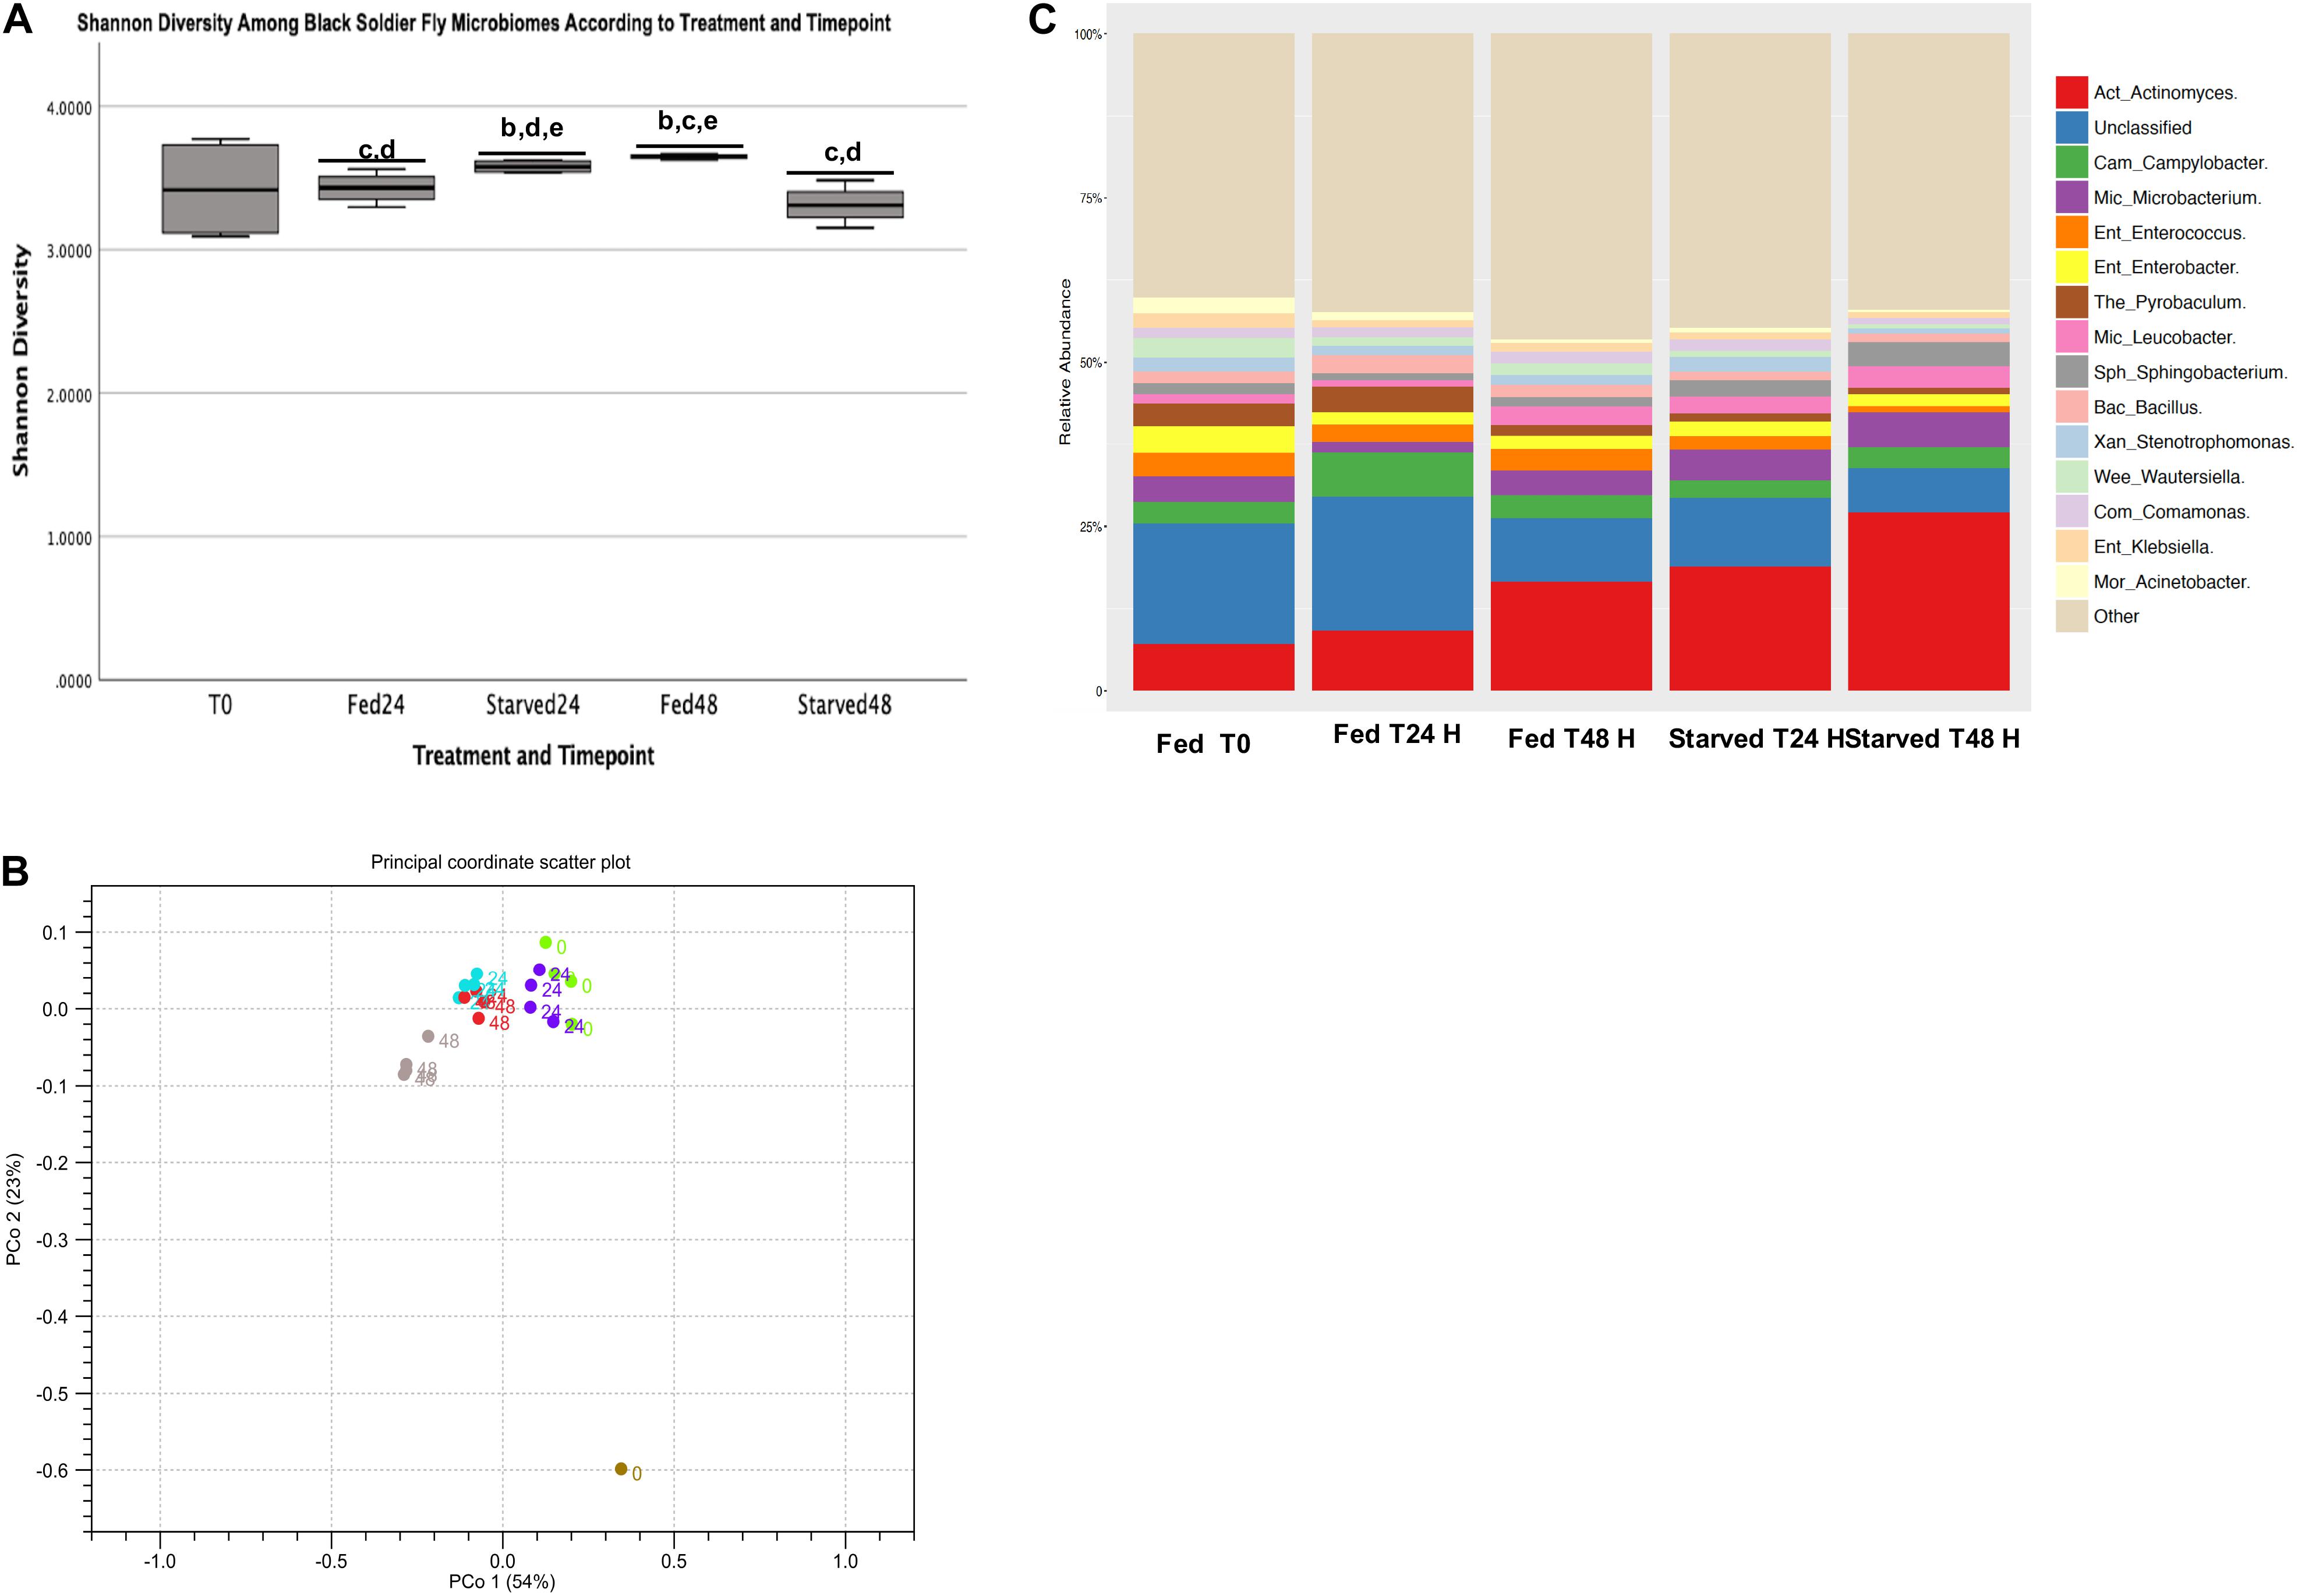Click the pink Mic_Leucobacter legend swatch
This screenshot has width=2298, height=1596.
tap(2071, 337)
